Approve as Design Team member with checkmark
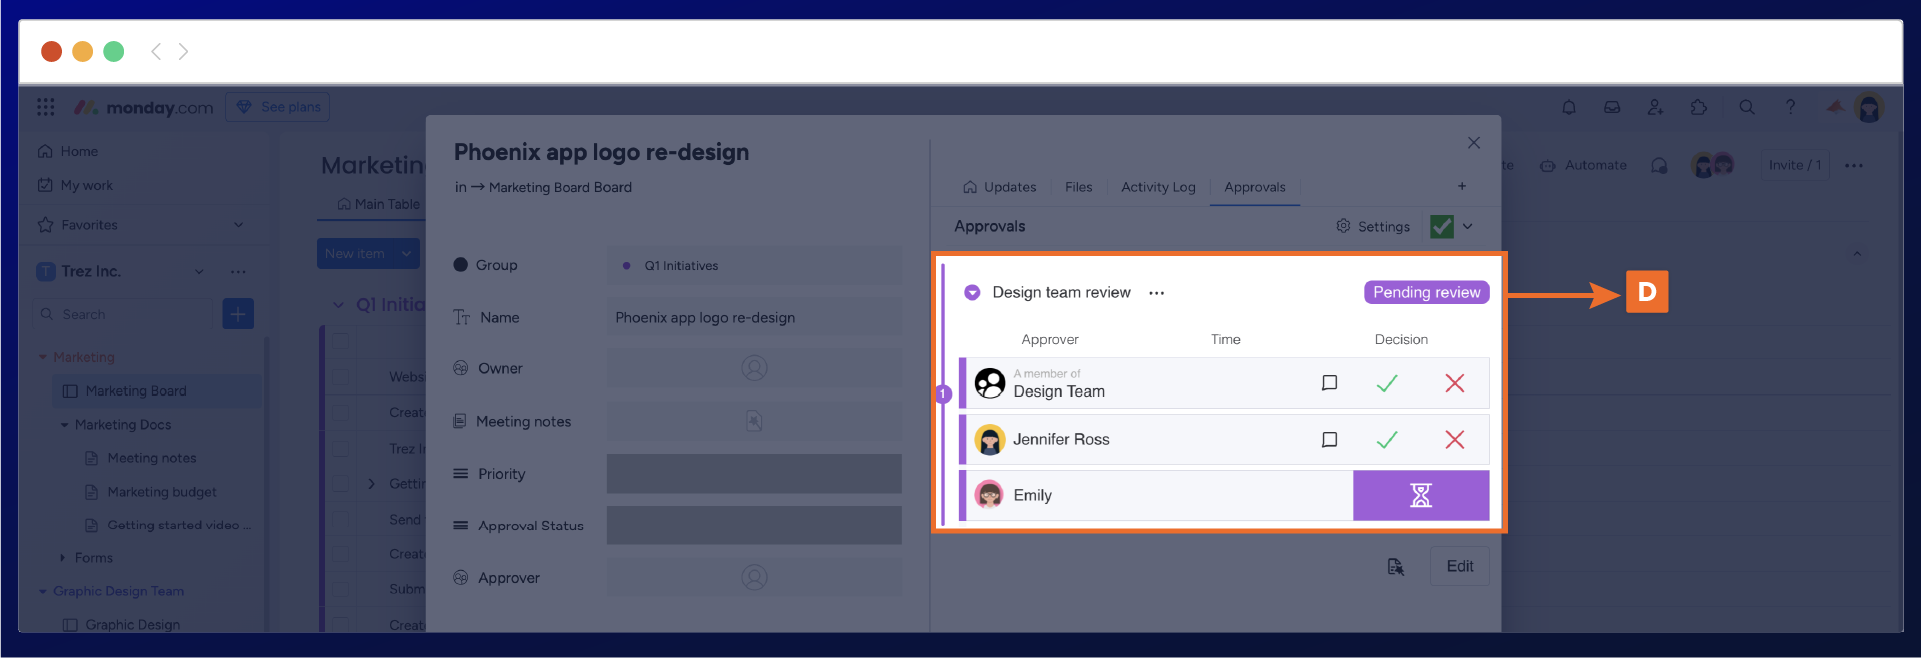This screenshot has height=658, width=1921. (x=1386, y=383)
